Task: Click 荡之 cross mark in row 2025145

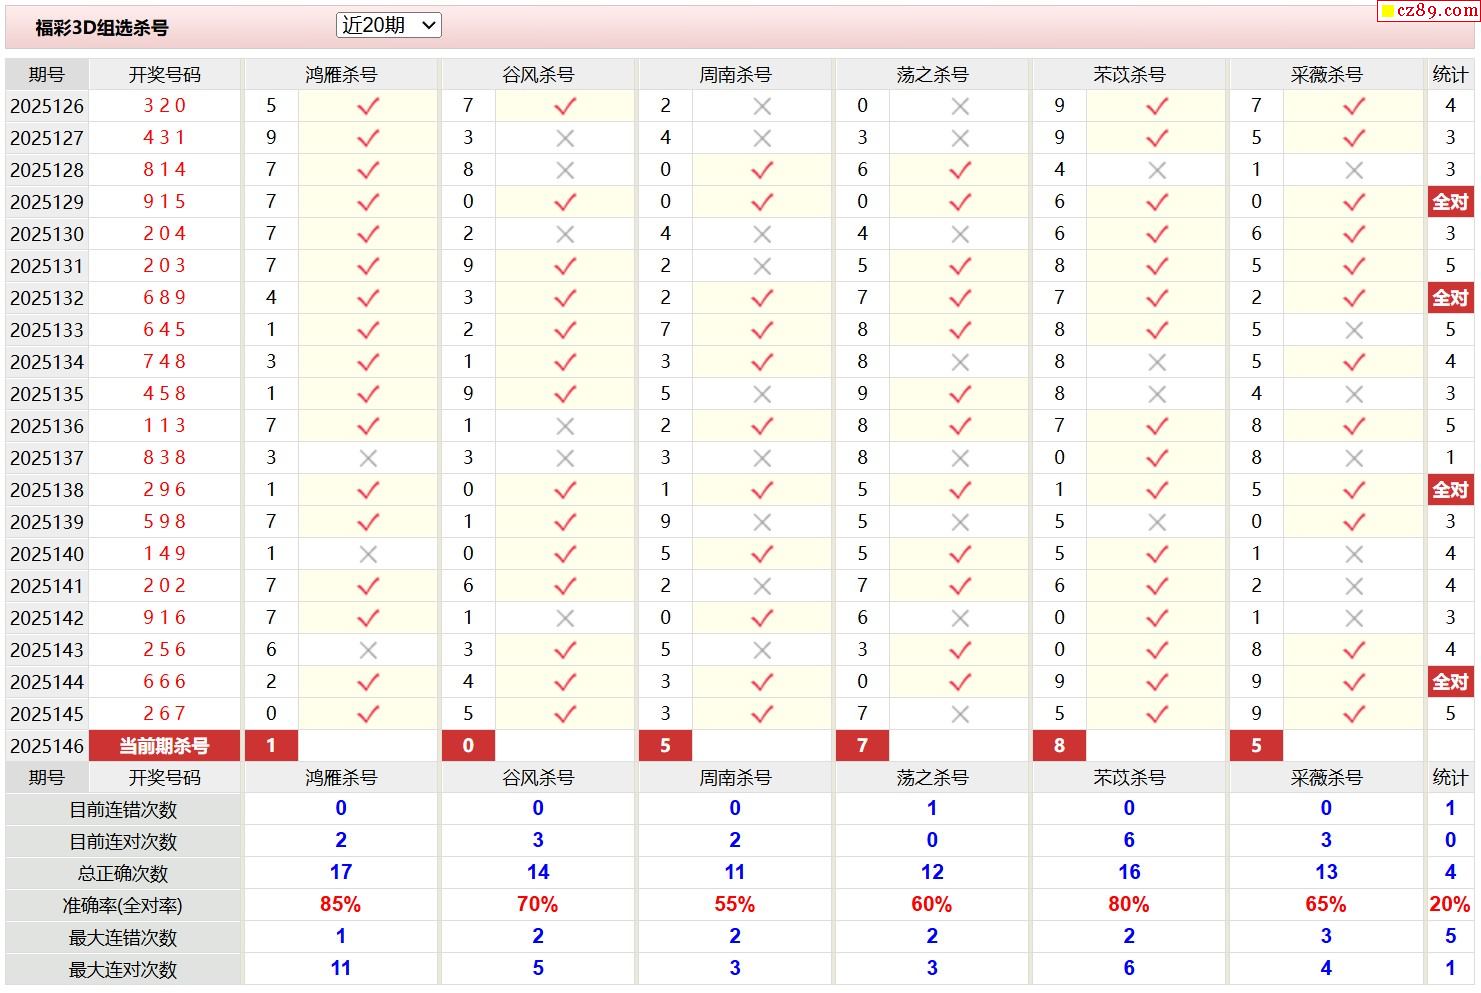Action: click(x=960, y=714)
